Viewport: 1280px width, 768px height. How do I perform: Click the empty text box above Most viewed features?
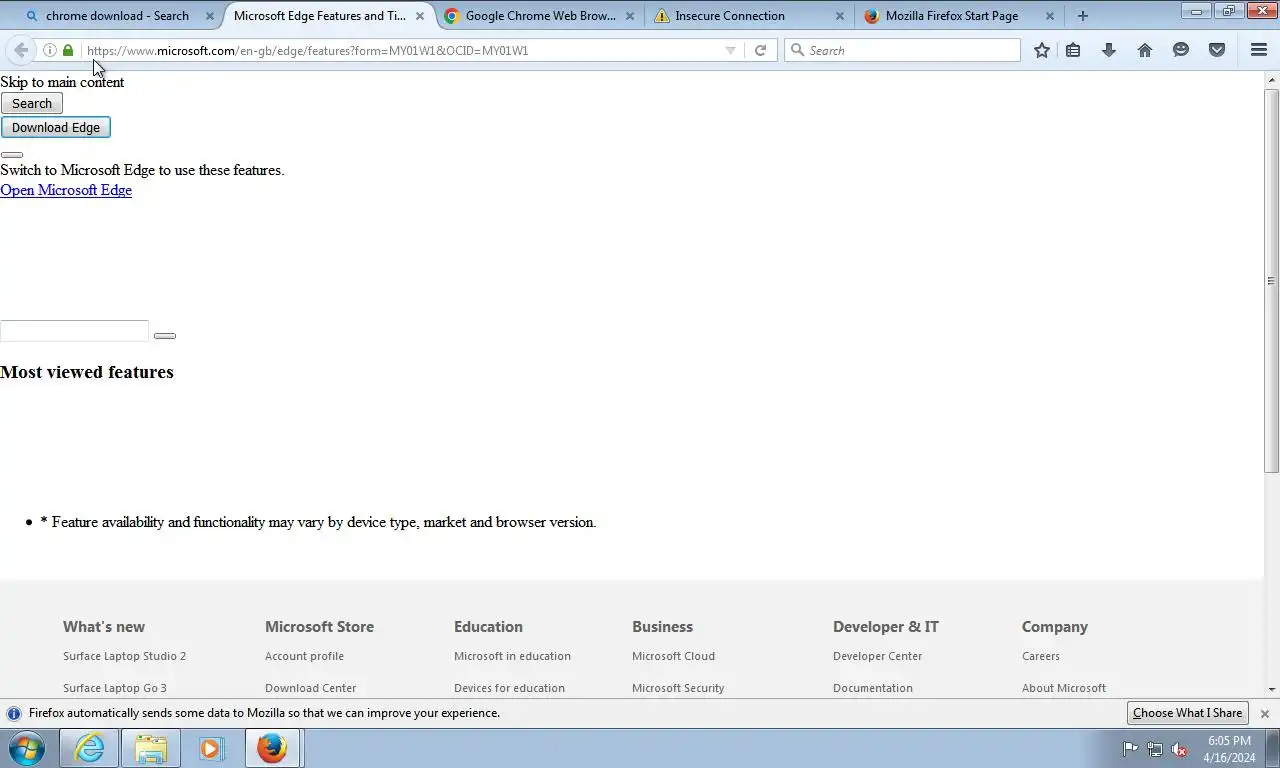pyautogui.click(x=74, y=331)
